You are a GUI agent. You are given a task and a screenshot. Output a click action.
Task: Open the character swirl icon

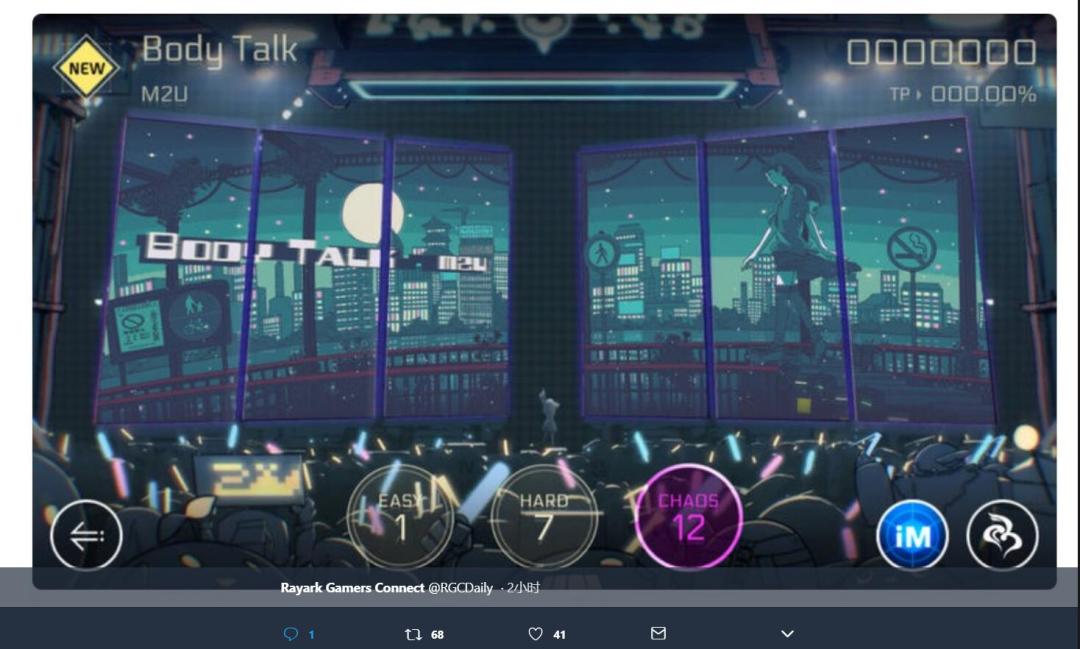[x=1002, y=535]
